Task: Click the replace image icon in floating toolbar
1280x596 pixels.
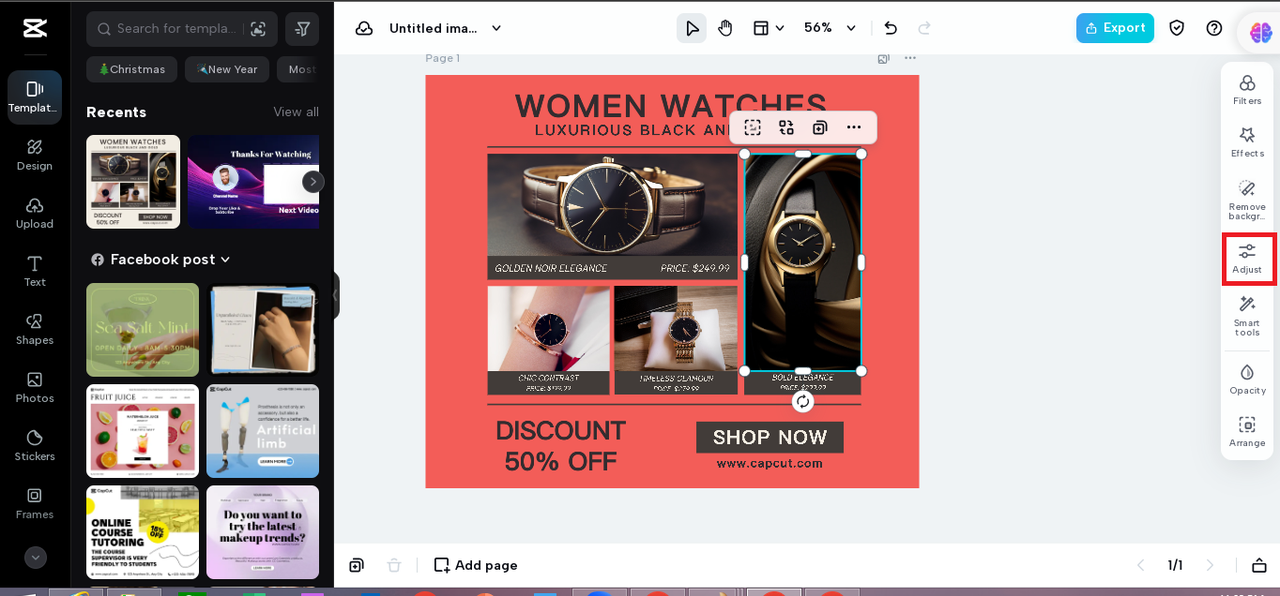Action: (x=786, y=127)
